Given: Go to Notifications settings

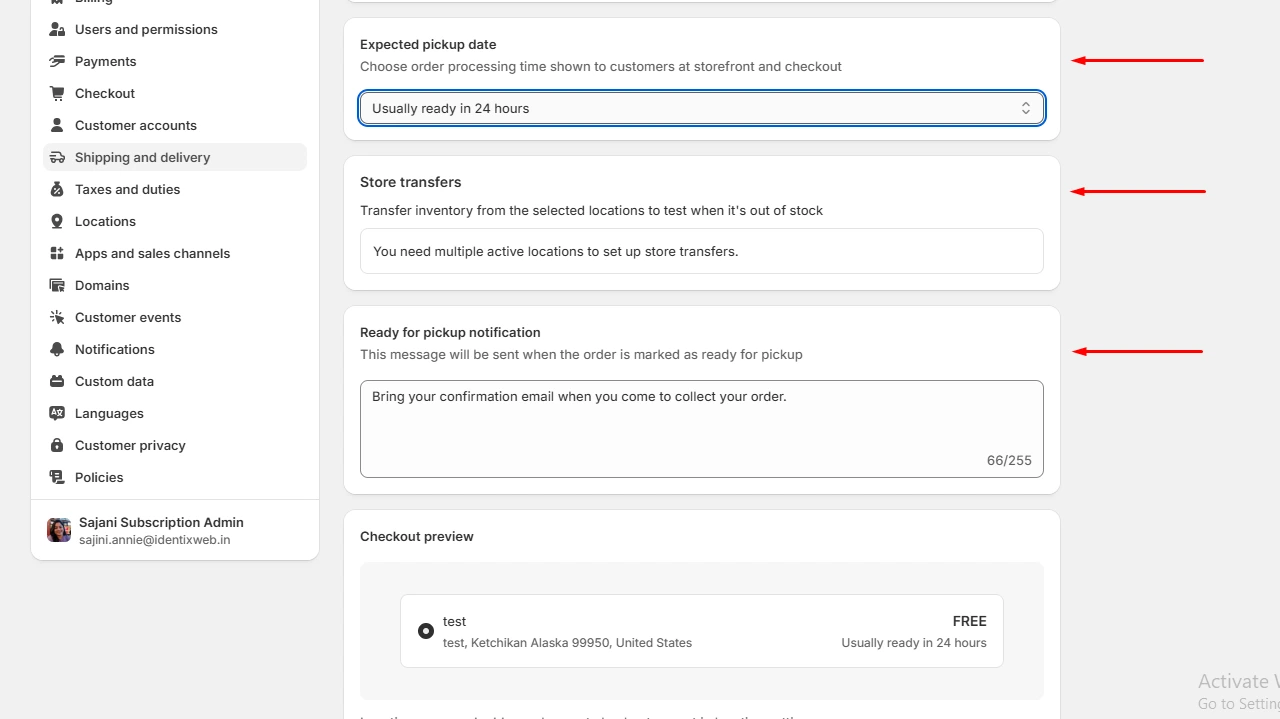Looking at the screenshot, I should (x=175, y=349).
